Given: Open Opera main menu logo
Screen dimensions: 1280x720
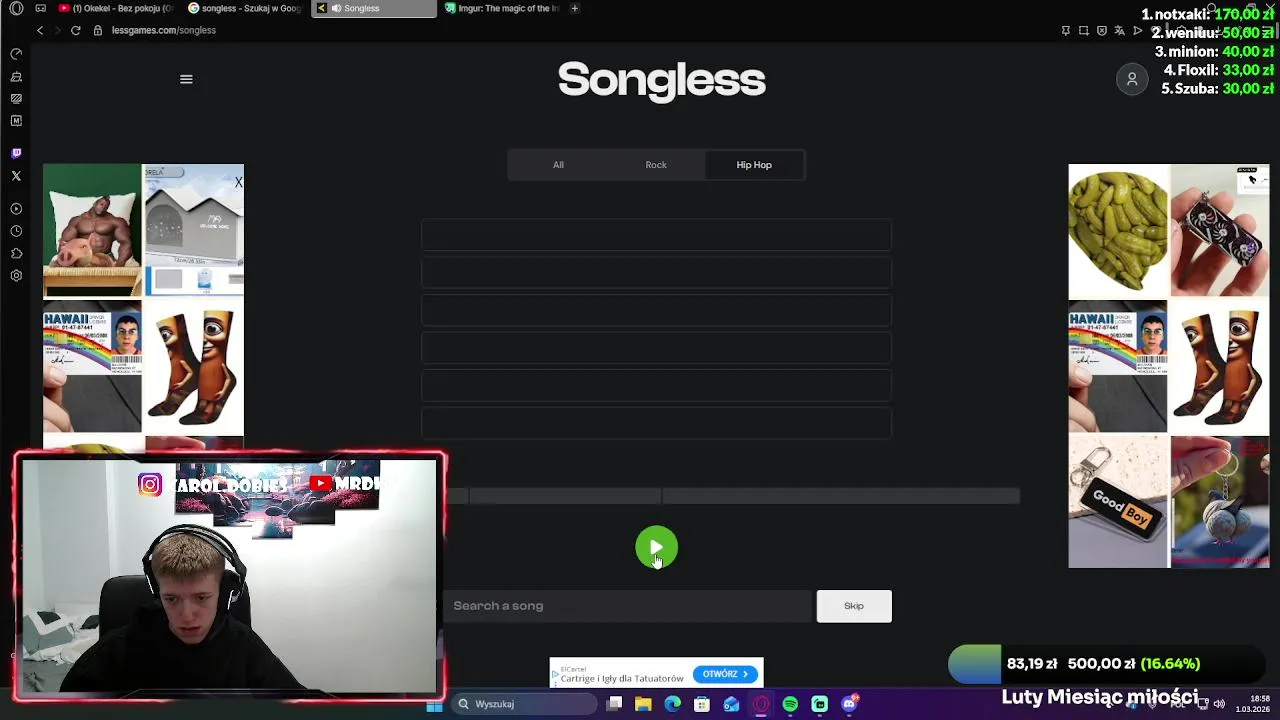Looking at the screenshot, I should [x=16, y=8].
